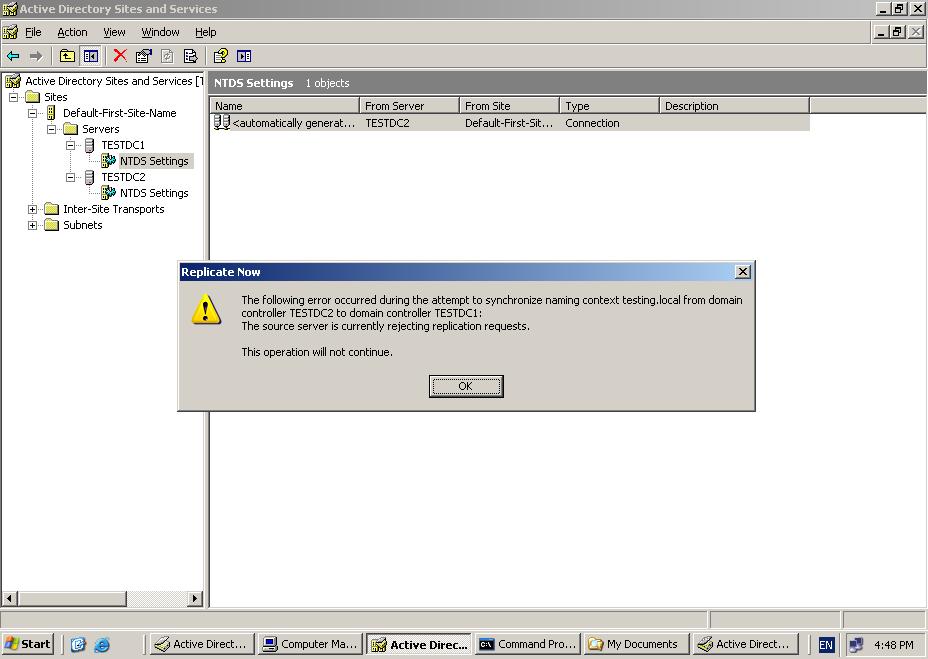Click the Default-First-Site-Name site icon
The image size is (928, 659).
[51, 112]
